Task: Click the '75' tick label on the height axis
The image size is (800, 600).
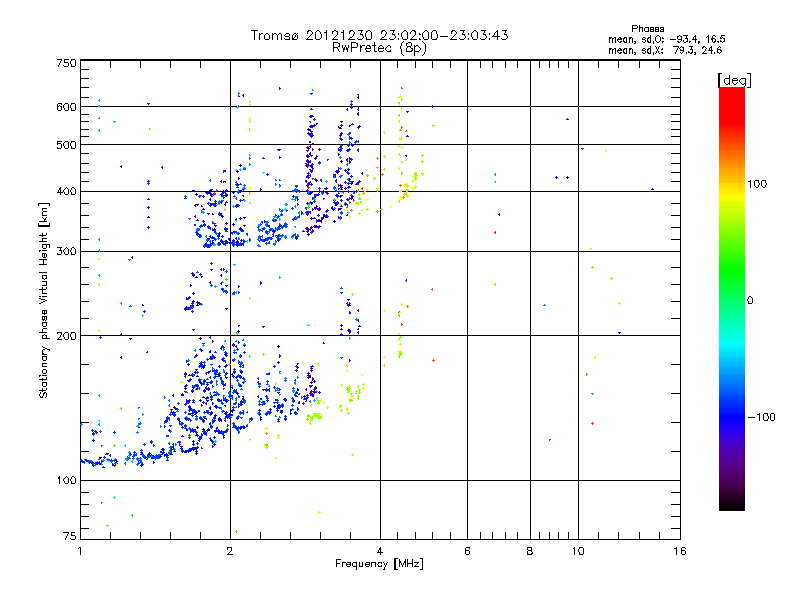Action: tap(70, 536)
